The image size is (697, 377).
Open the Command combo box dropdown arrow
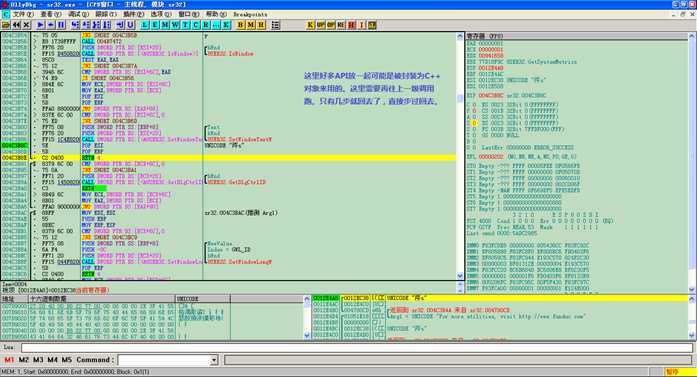tap(214, 360)
